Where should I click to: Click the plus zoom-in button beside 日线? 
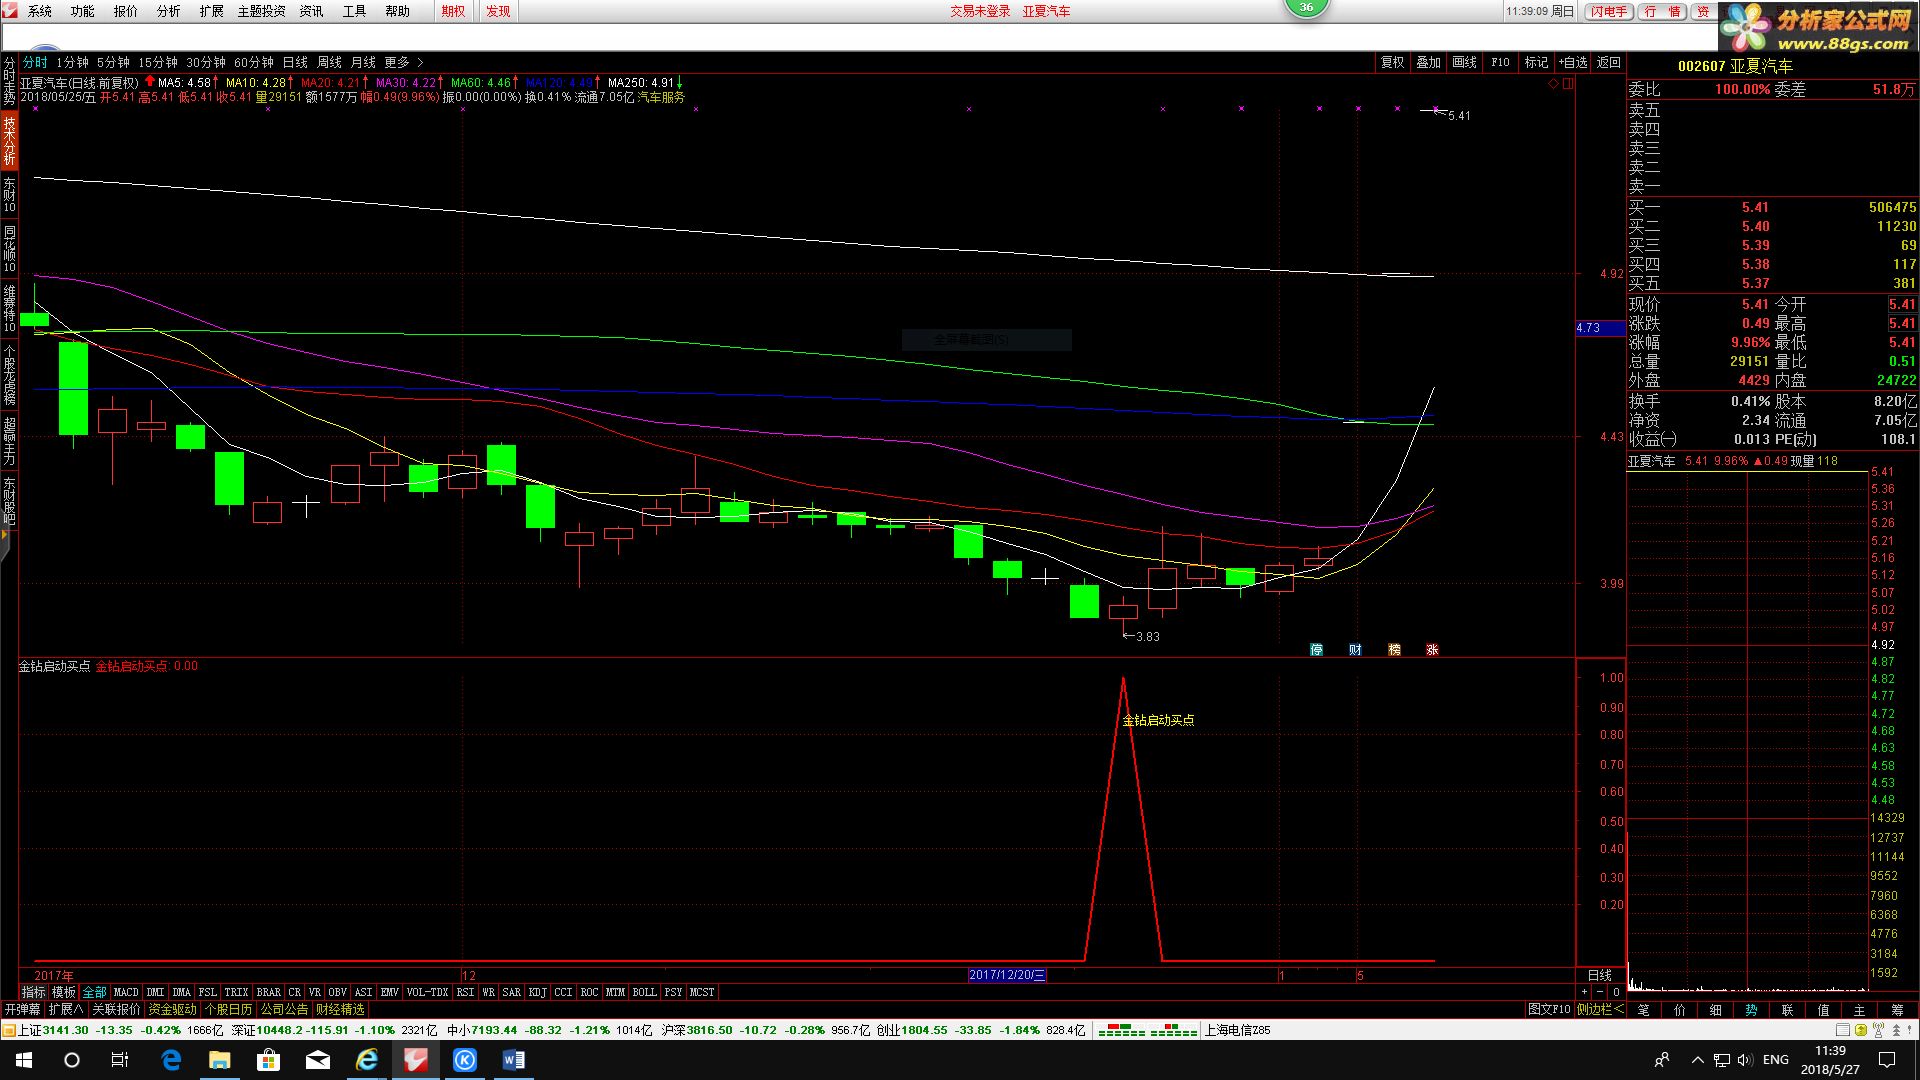click(1584, 992)
